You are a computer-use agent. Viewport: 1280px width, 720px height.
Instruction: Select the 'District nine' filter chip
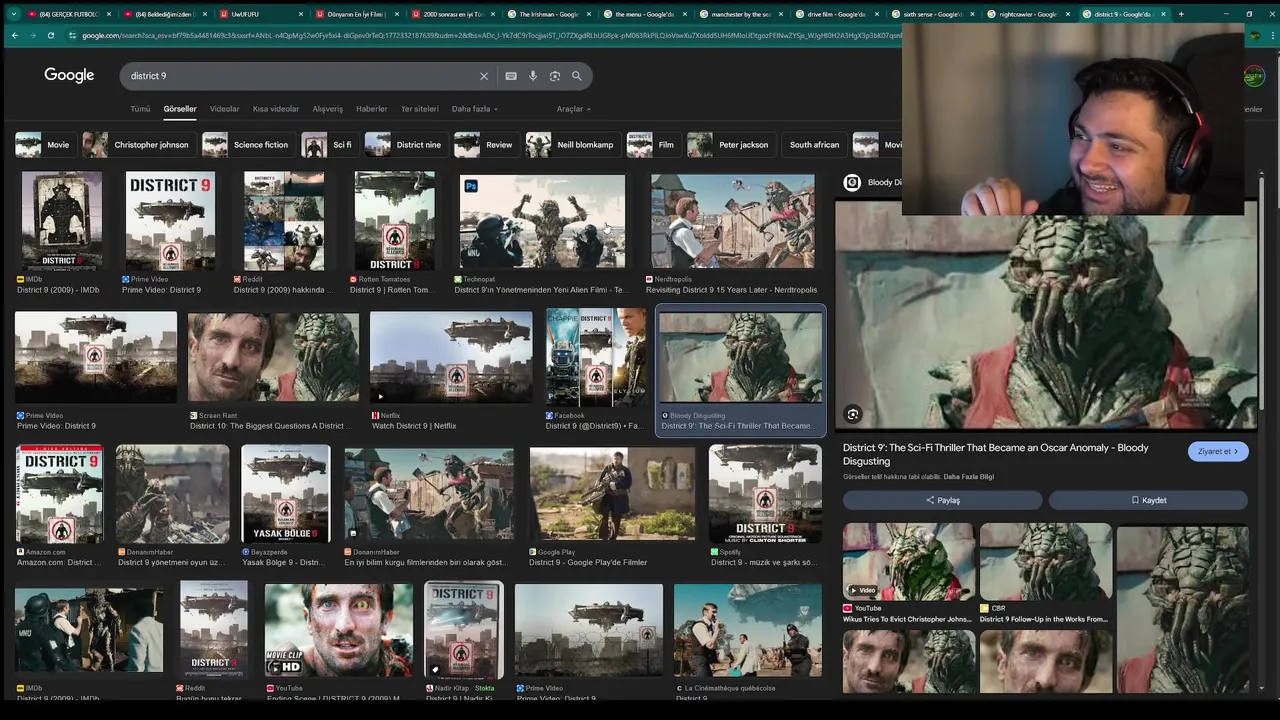406,145
